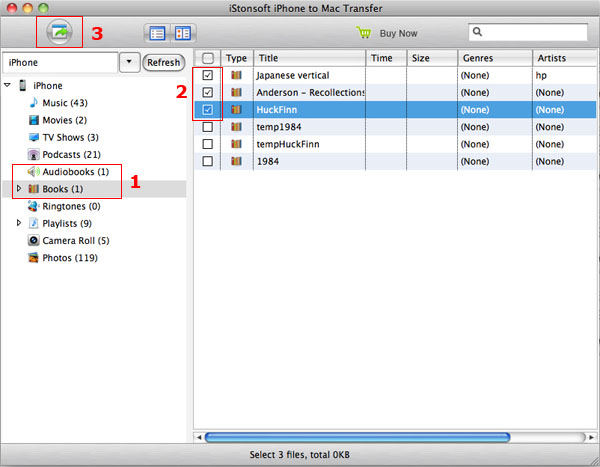
Task: Focus the search input field
Action: [x=528, y=32]
